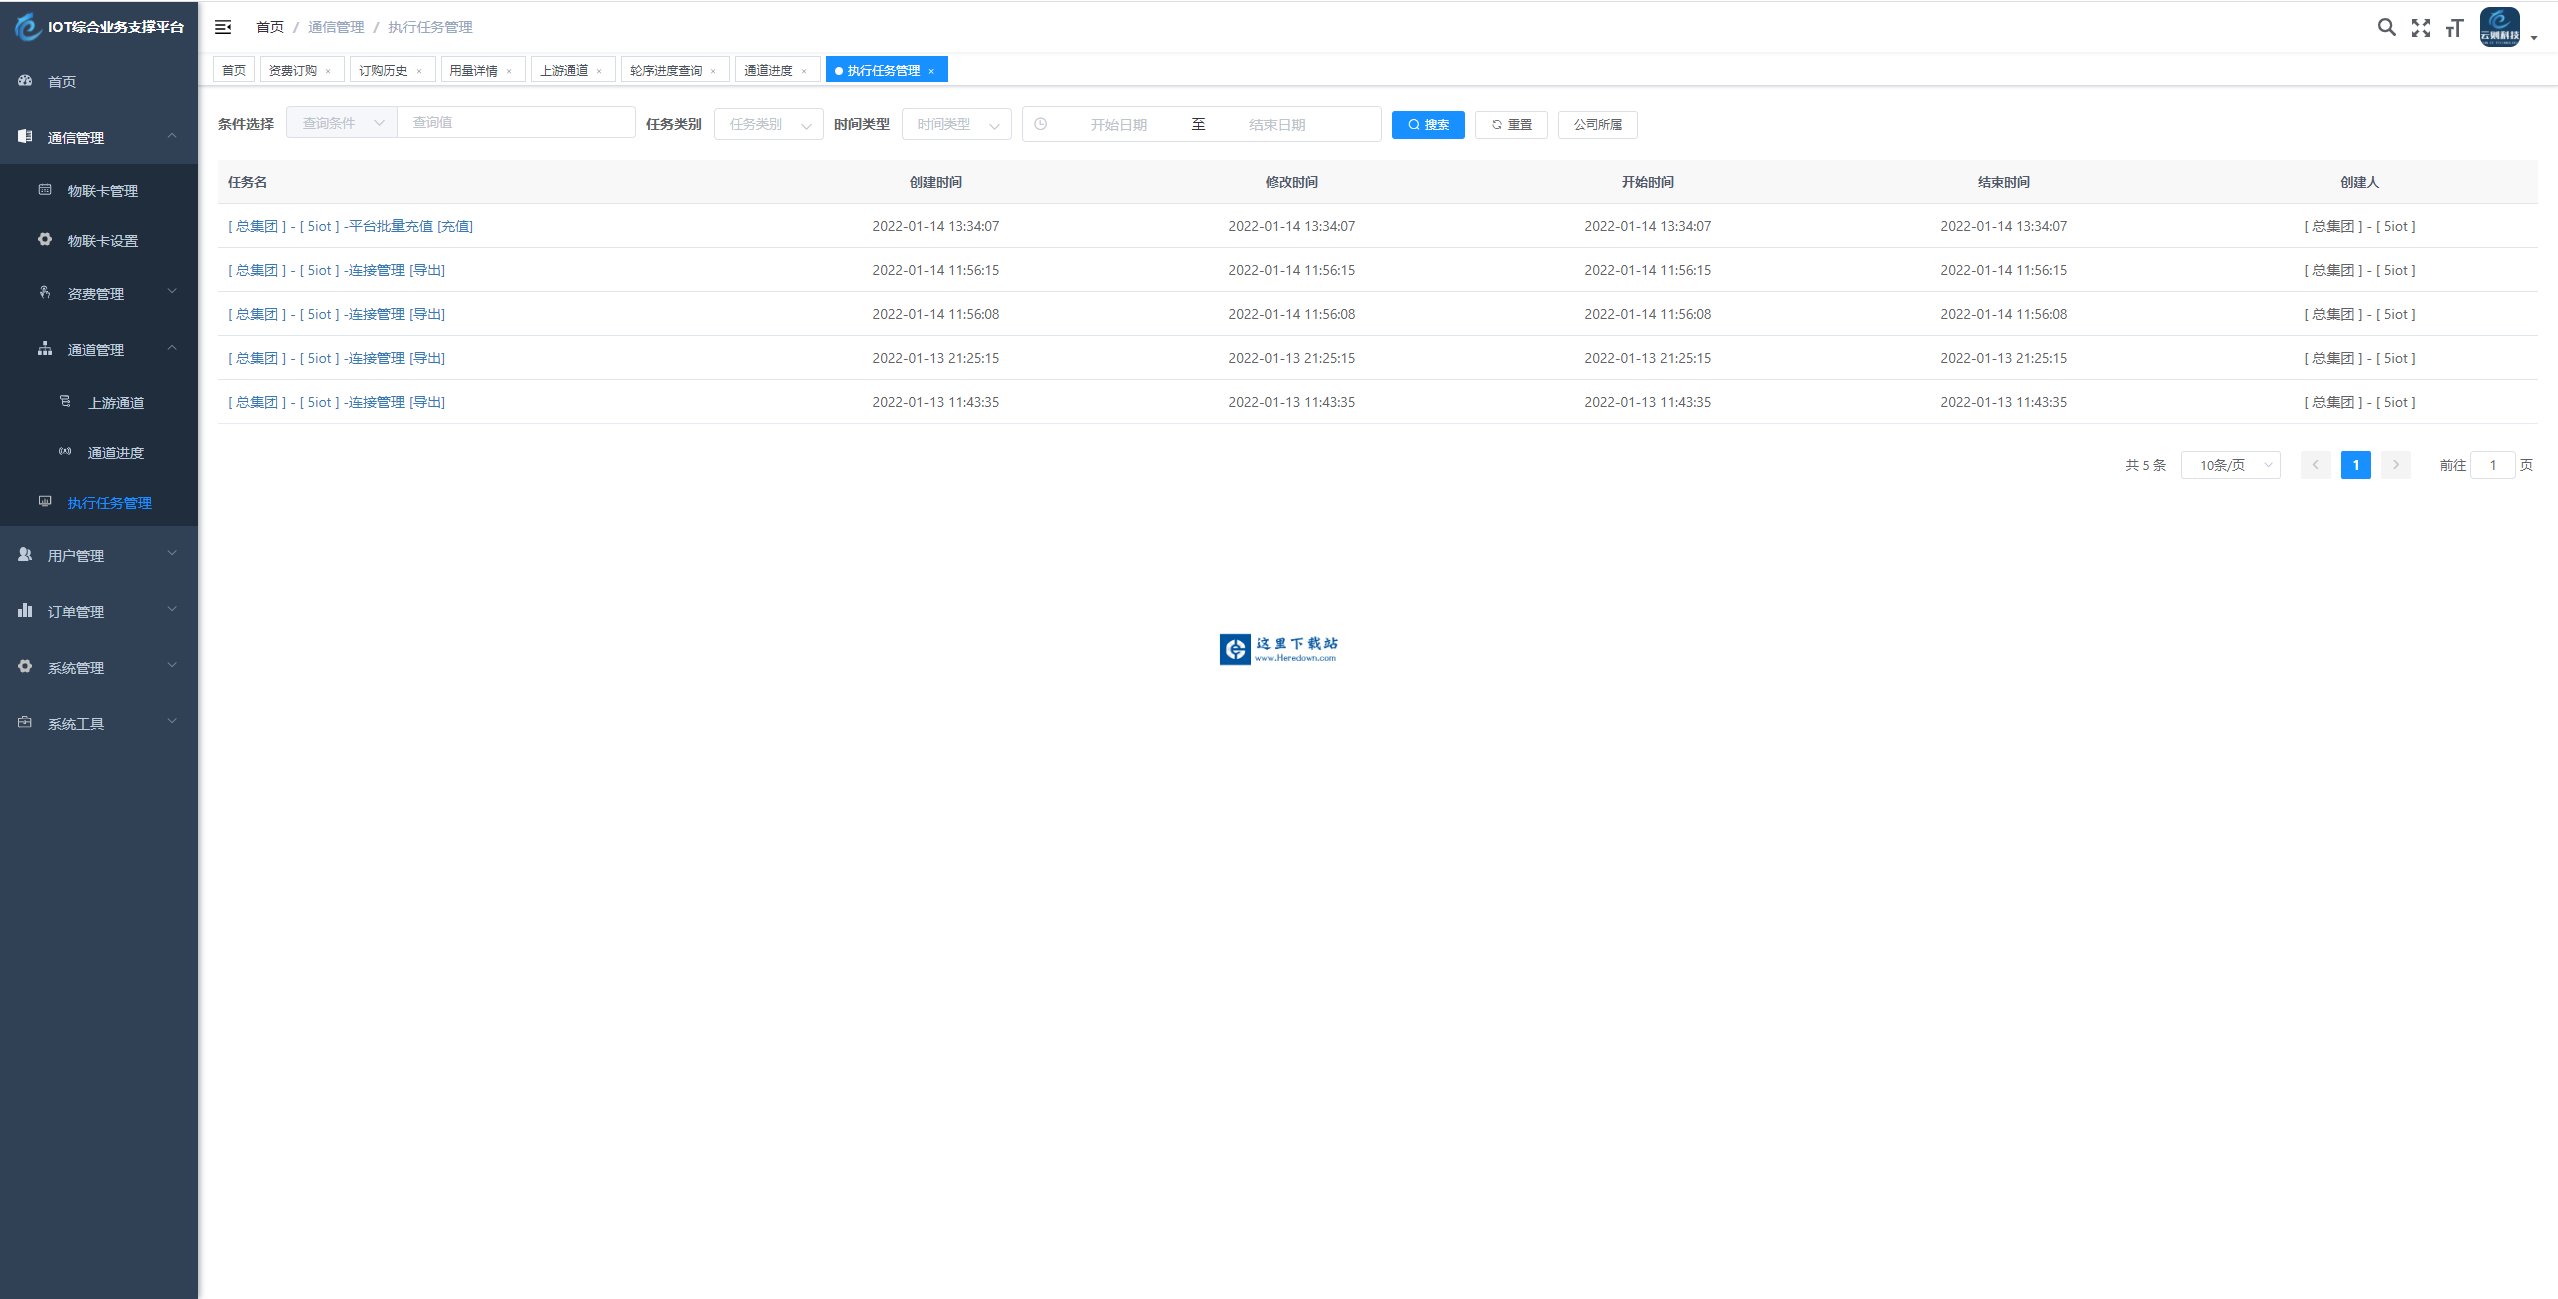This screenshot has height=1299, width=2558.
Task: Click the clock icon in date range field
Action: tap(1041, 124)
